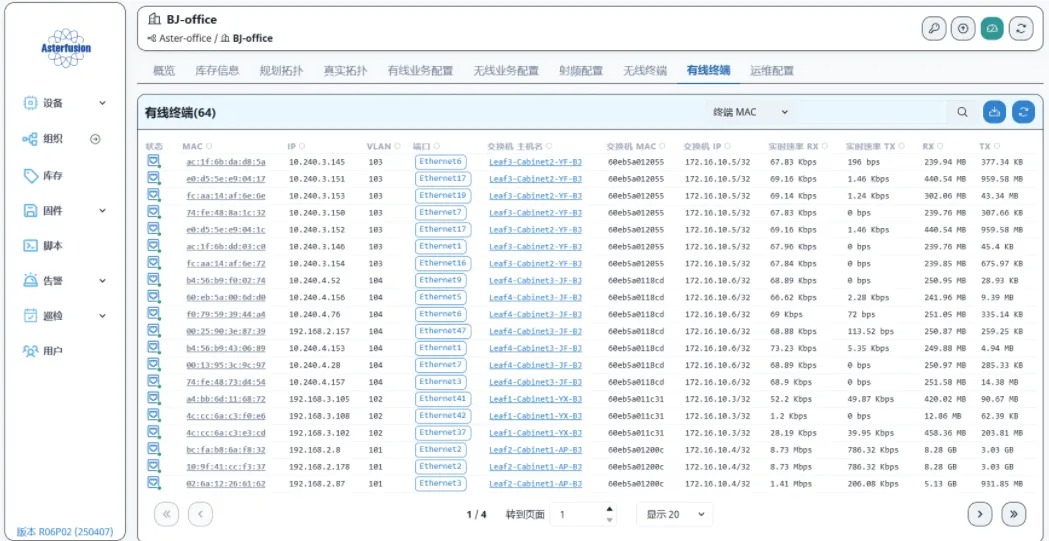Click the blue table refresh icon
Image resolution: width=1049 pixels, height=541 pixels.
click(x=1023, y=112)
